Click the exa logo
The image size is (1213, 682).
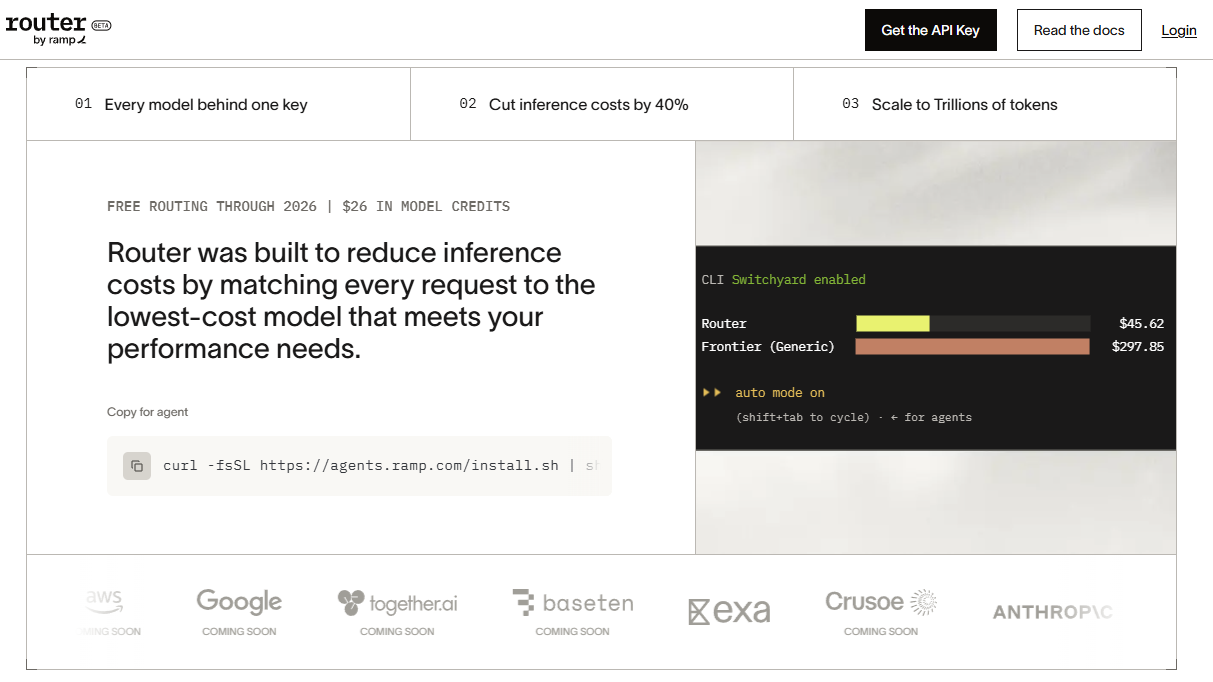point(729,611)
